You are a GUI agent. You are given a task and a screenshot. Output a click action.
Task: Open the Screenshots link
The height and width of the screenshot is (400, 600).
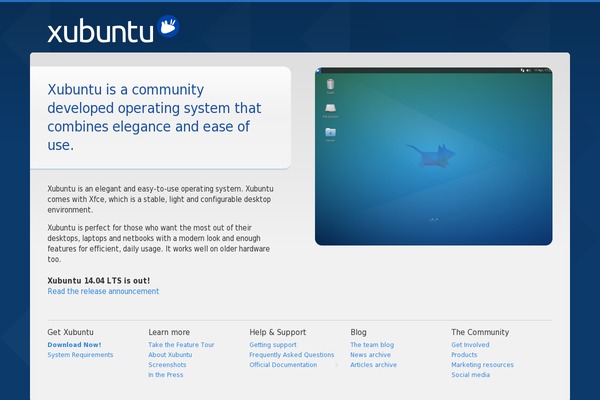[x=167, y=365]
